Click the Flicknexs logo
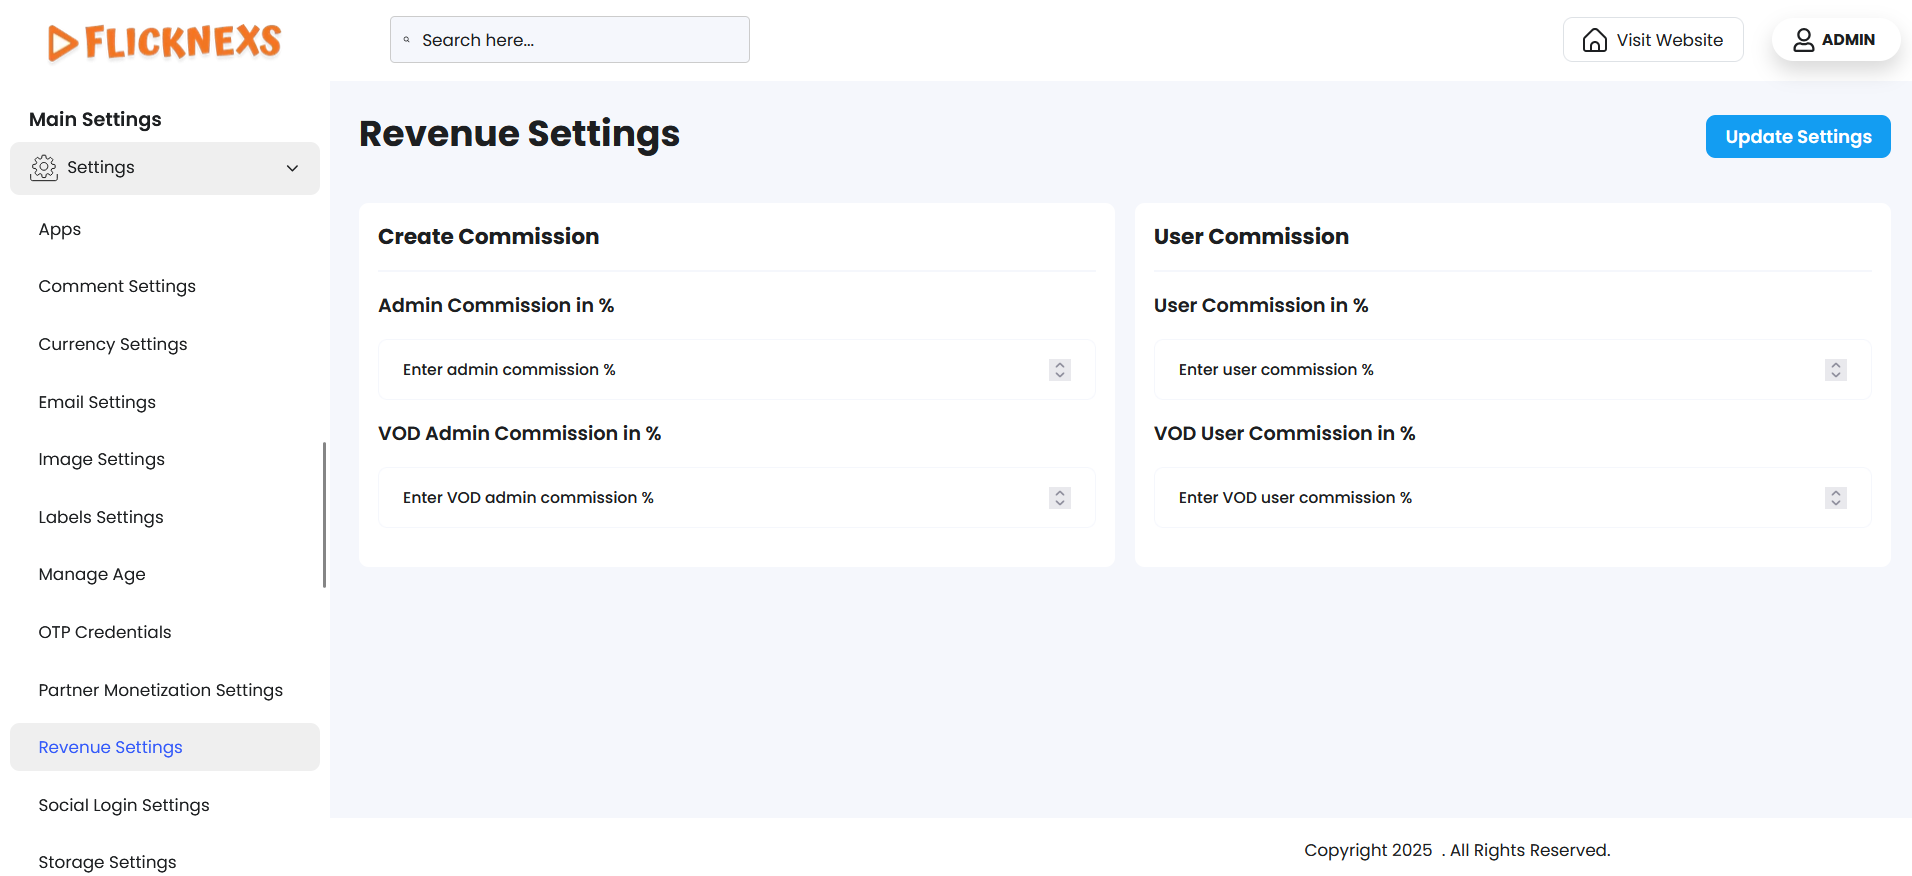The width and height of the screenshot is (1912, 876). tap(165, 42)
